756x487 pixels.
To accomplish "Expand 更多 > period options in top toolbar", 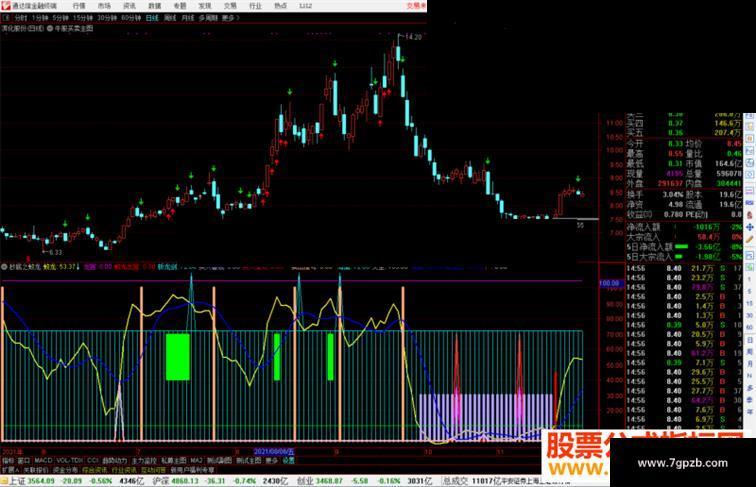I will click(x=230, y=18).
